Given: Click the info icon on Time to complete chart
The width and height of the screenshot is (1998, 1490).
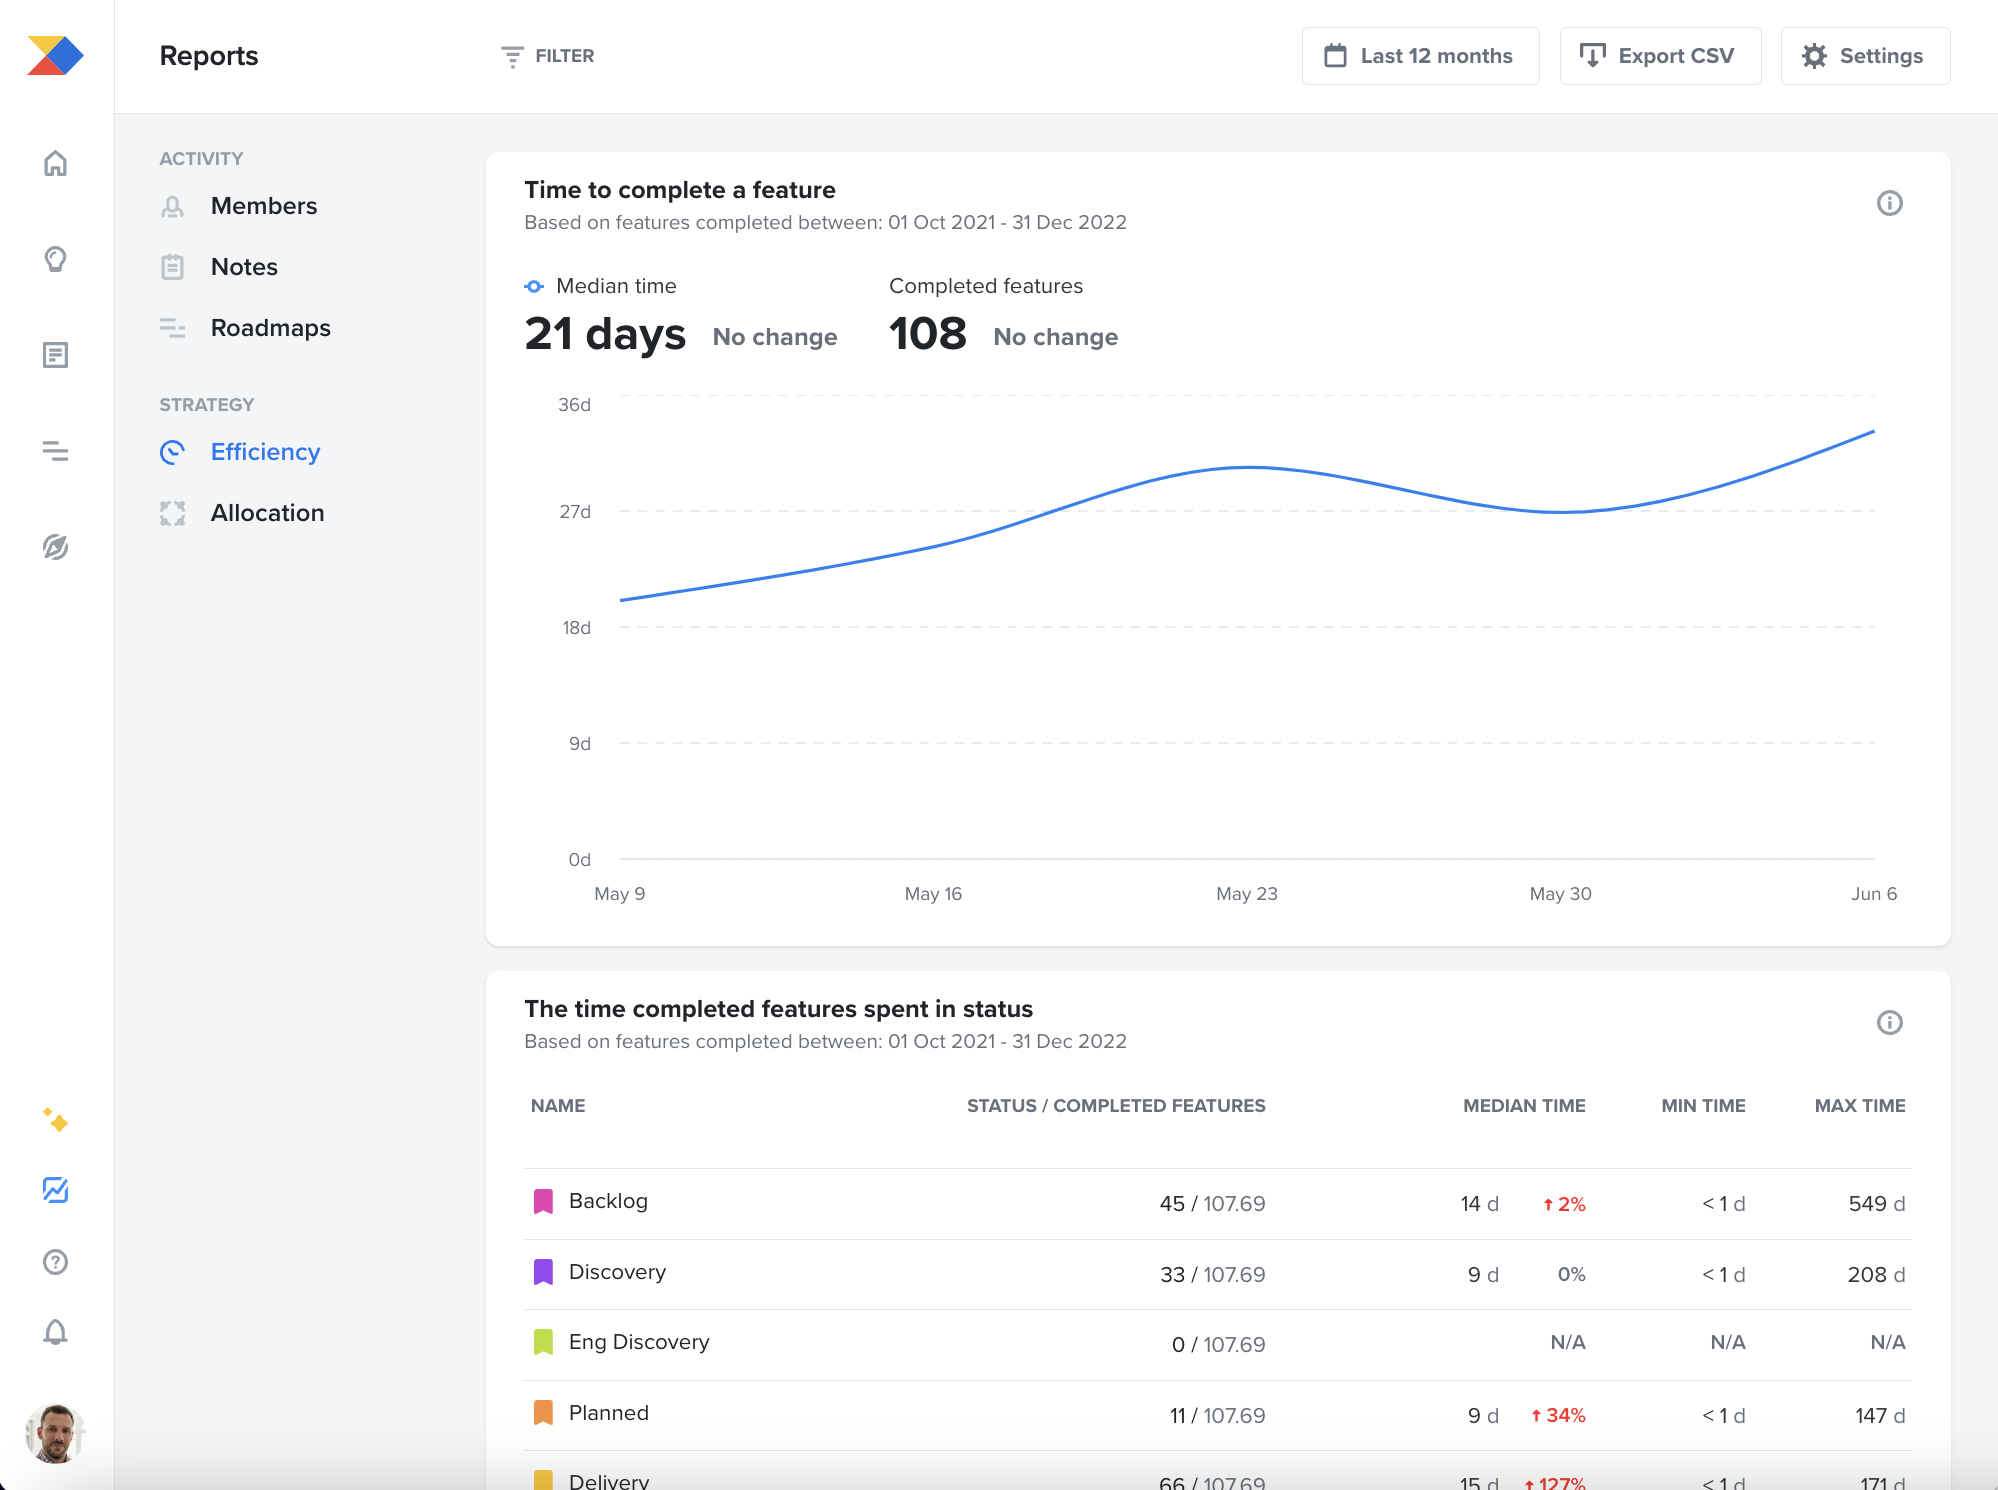Looking at the screenshot, I should pyautogui.click(x=1889, y=203).
